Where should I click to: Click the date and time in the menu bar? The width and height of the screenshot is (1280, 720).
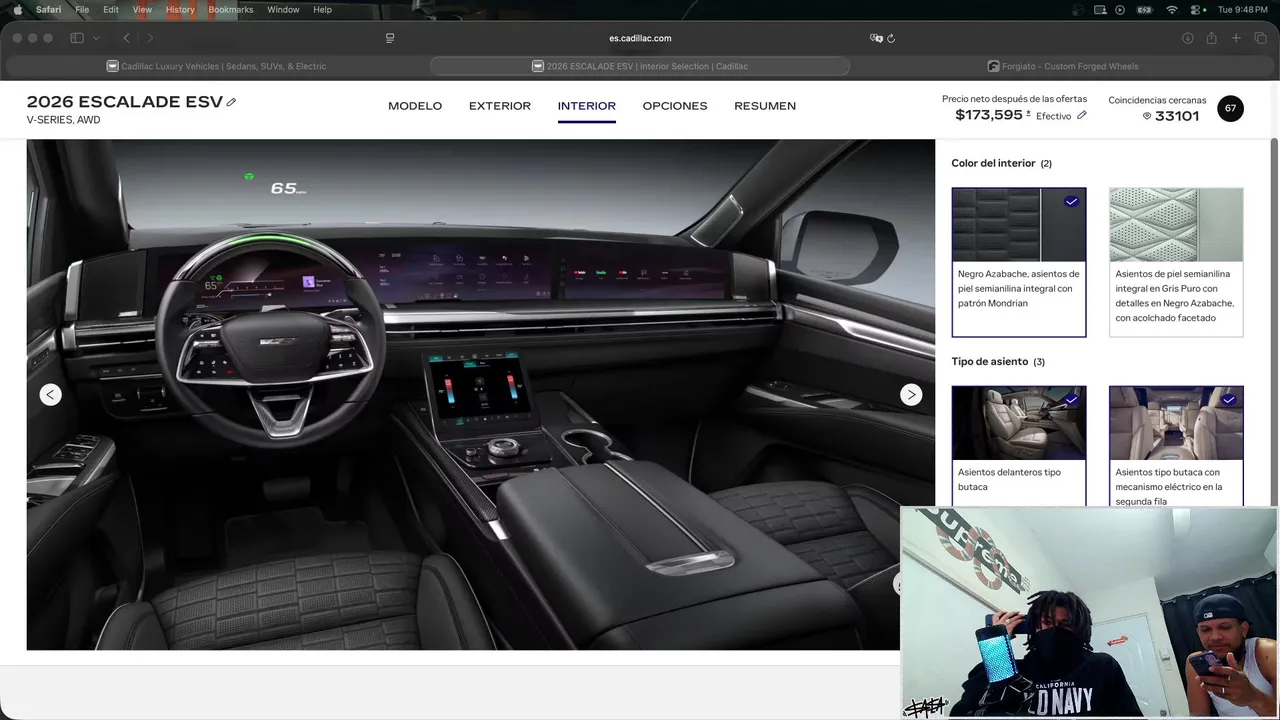click(1243, 9)
